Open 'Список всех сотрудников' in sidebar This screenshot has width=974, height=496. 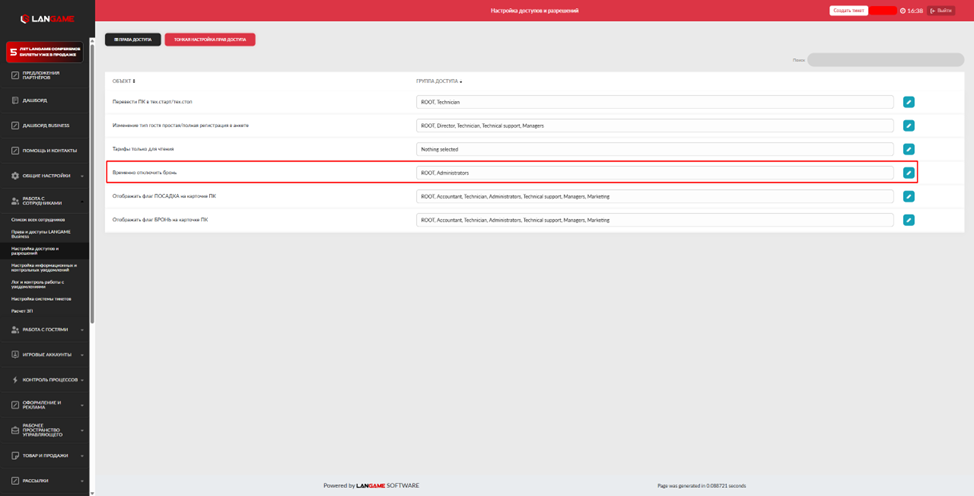pyautogui.click(x=38, y=220)
